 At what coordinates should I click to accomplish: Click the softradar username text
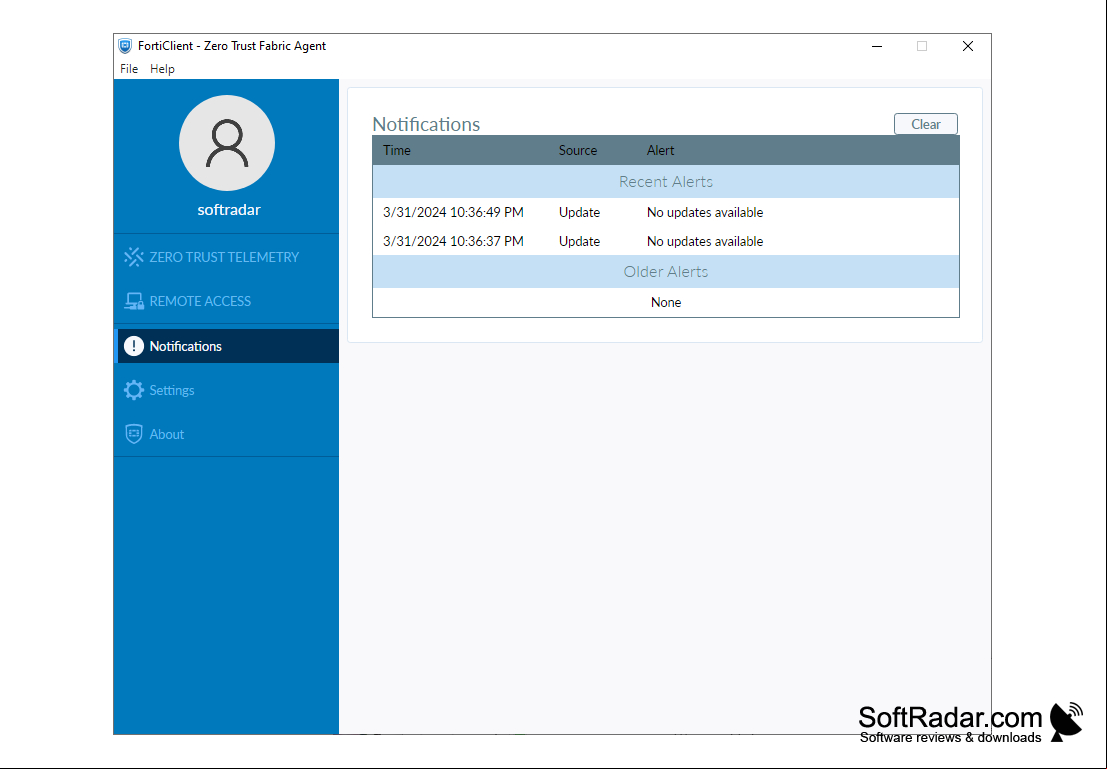pos(229,210)
